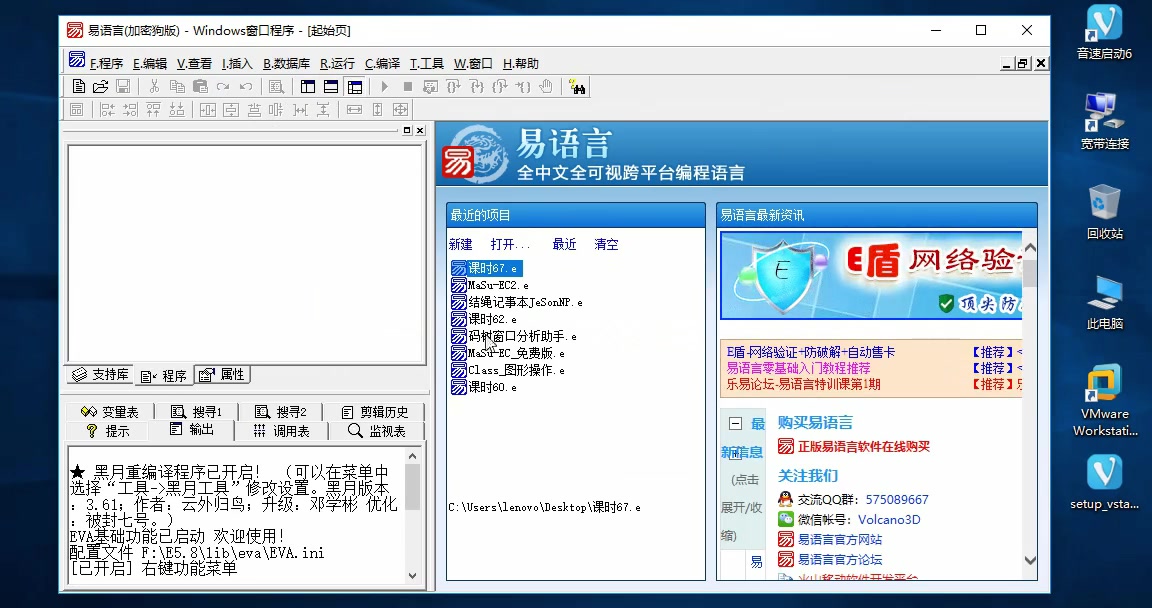
Task: Click the align-left layout icon
Action: tap(107, 110)
